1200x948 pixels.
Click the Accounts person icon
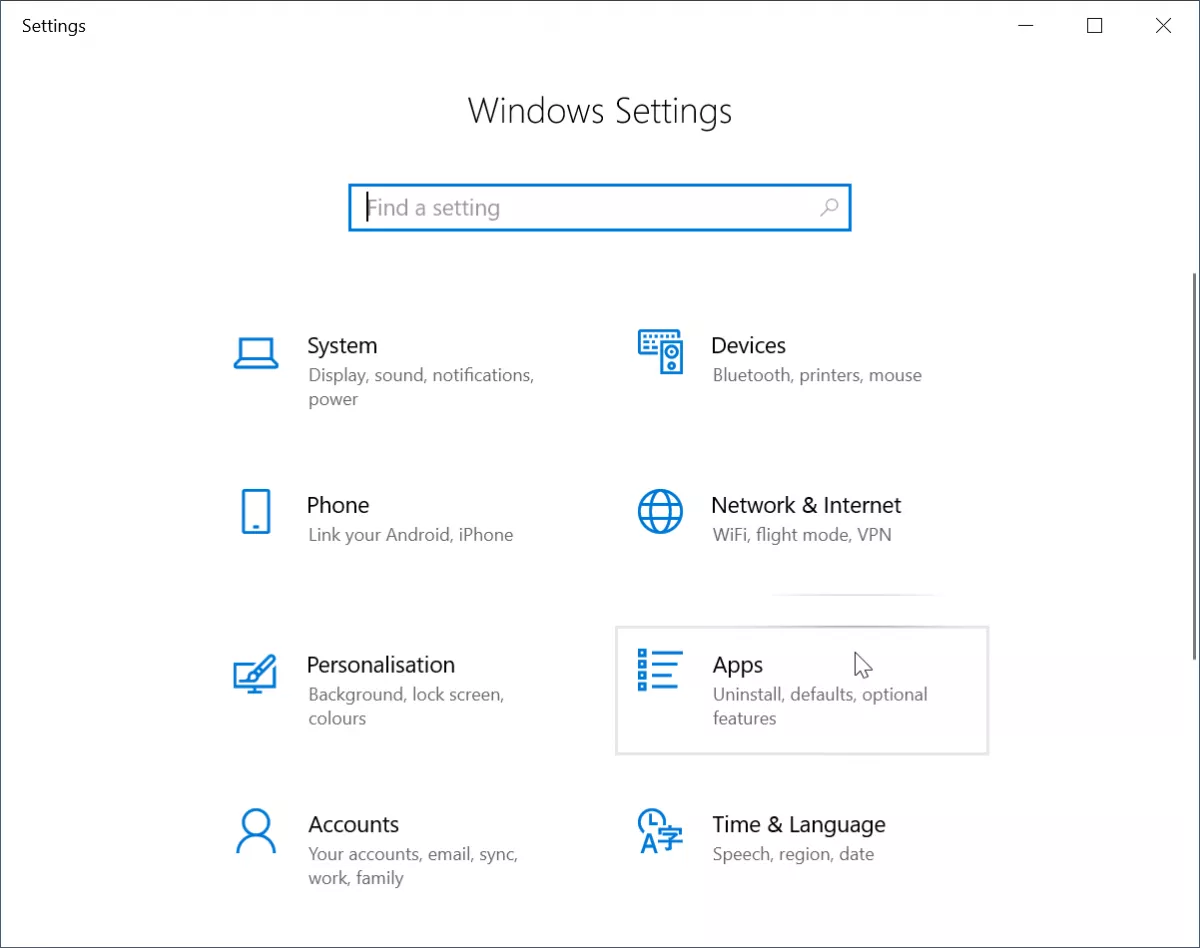[256, 831]
